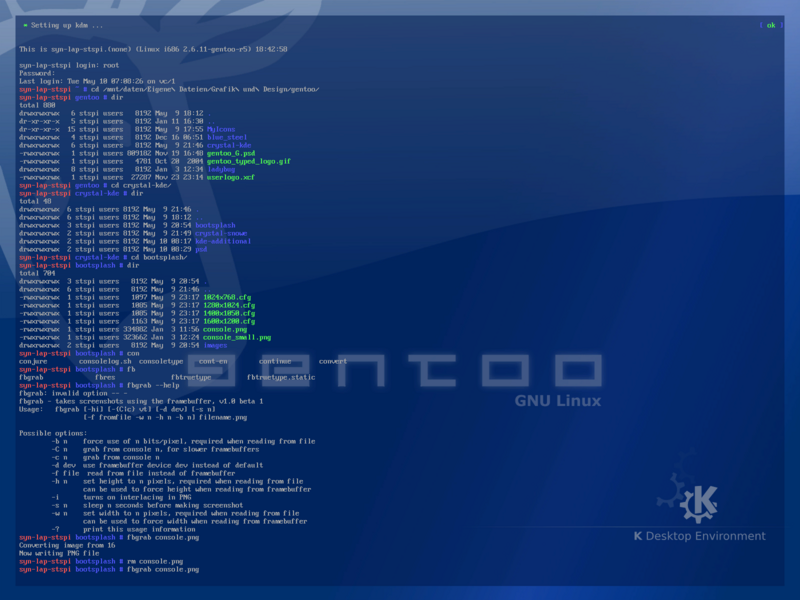This screenshot has width=800, height=600.
Task: Click the "fbres" completion suggestion
Action: [x=105, y=377]
